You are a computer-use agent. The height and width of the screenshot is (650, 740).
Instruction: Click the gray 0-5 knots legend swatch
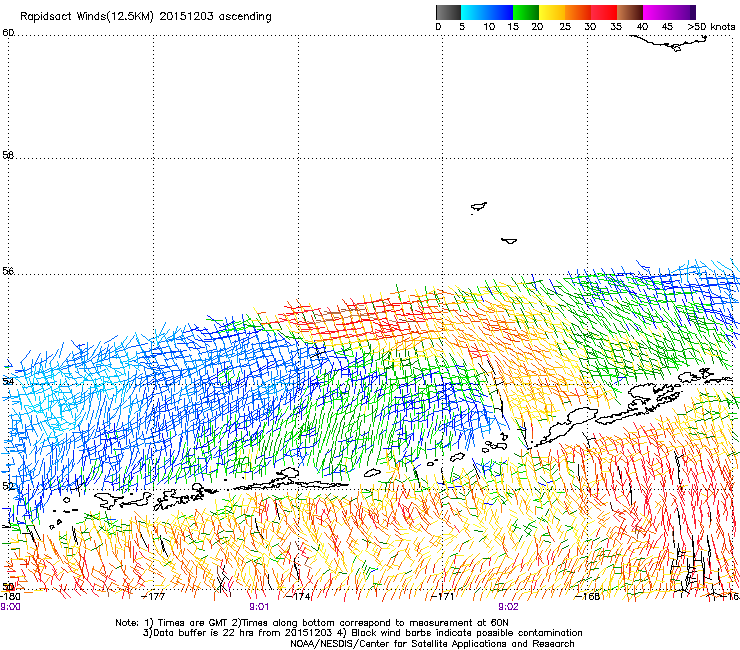click(x=448, y=12)
